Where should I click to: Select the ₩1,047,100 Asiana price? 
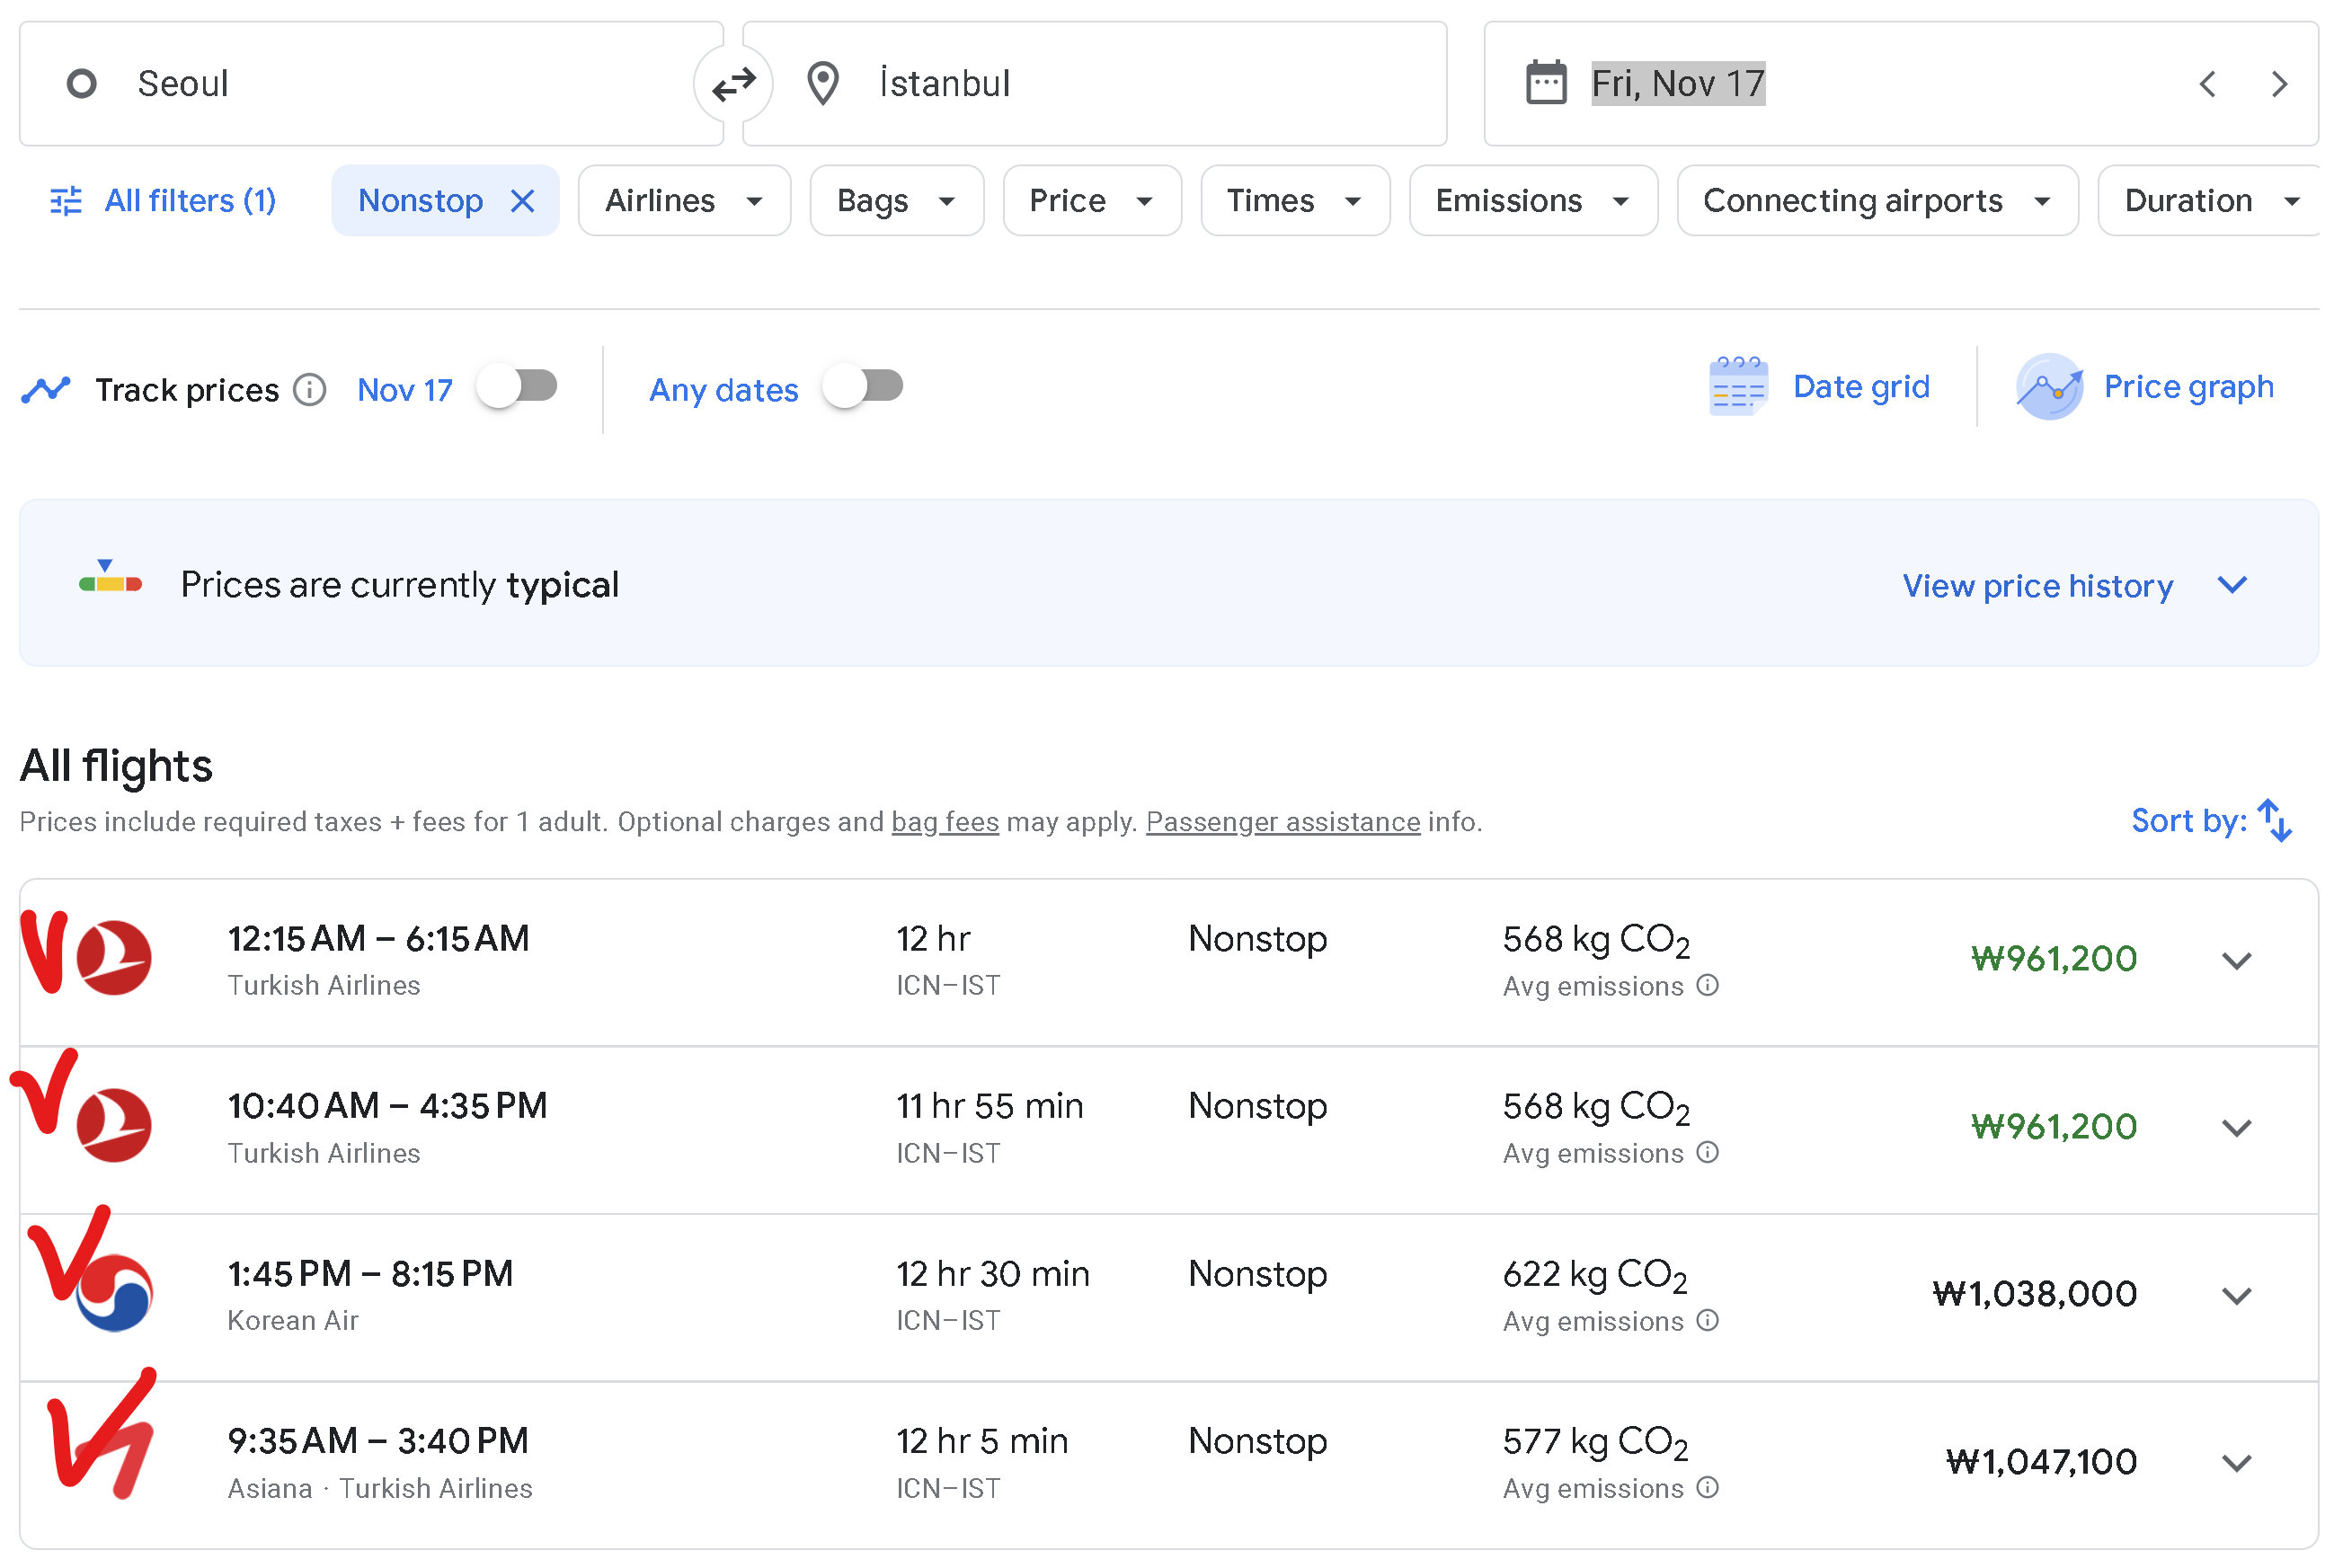[2041, 1462]
